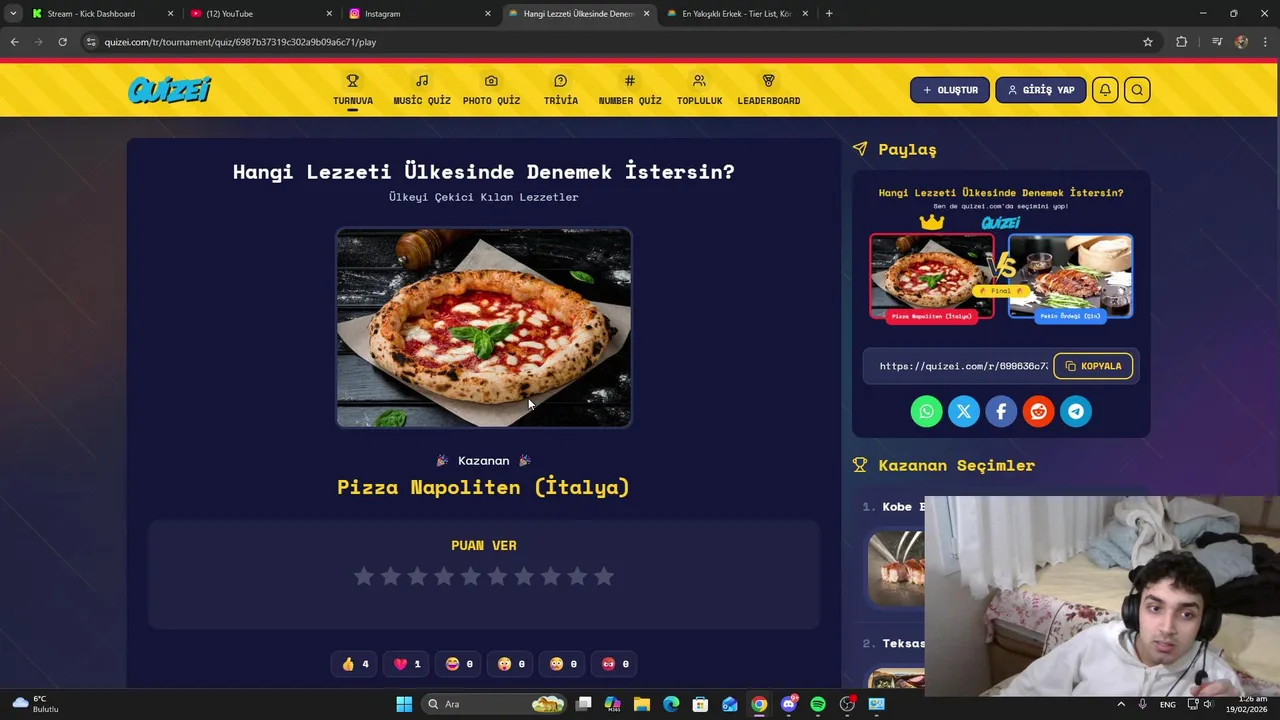Open notifications bell icon
The width and height of the screenshot is (1280, 720).
pos(1105,90)
